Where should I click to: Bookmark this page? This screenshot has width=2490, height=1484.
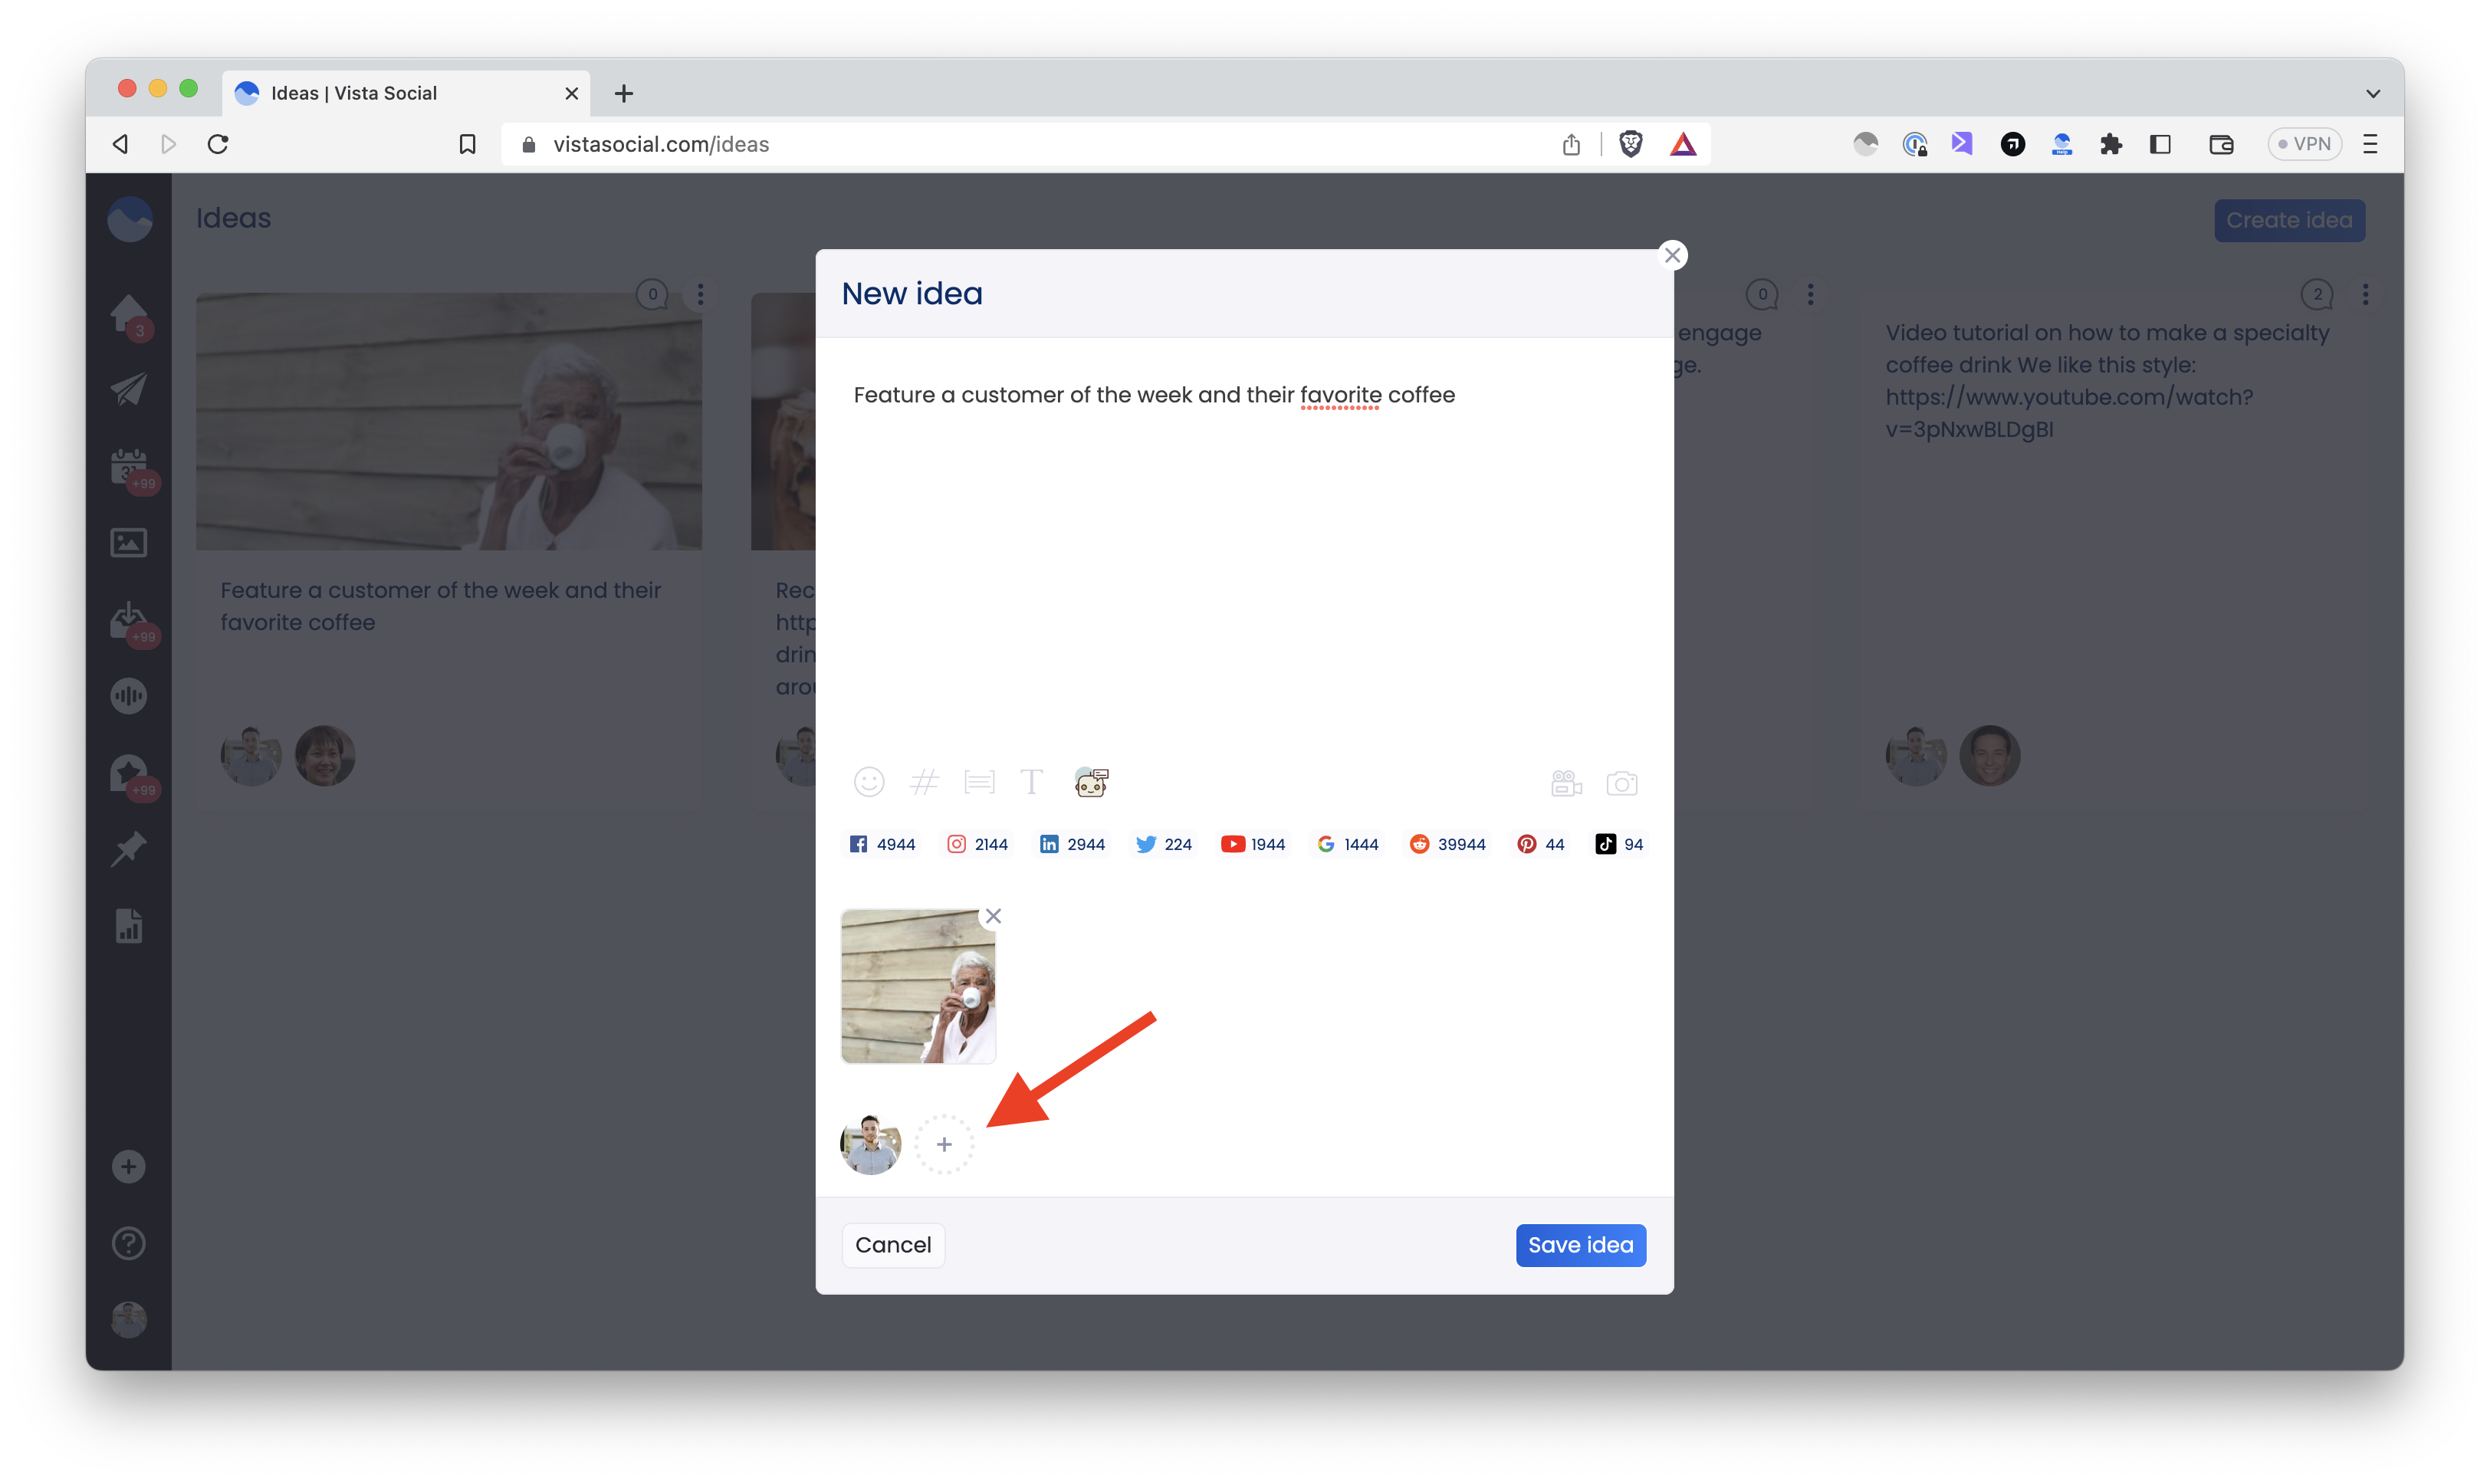click(x=467, y=144)
